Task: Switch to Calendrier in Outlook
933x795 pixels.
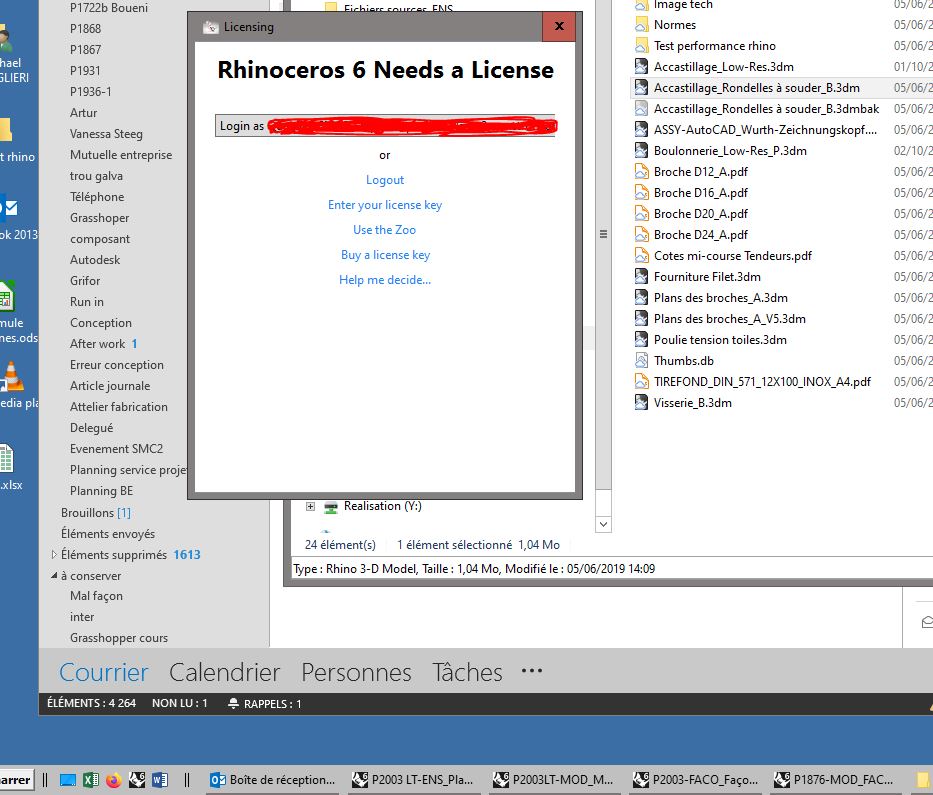Action: point(224,672)
